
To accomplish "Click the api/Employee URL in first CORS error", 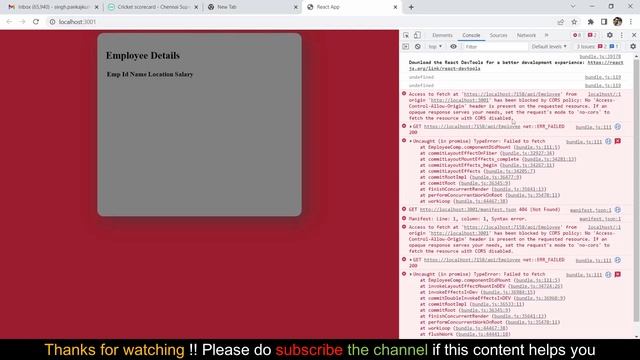I will (512, 94).
